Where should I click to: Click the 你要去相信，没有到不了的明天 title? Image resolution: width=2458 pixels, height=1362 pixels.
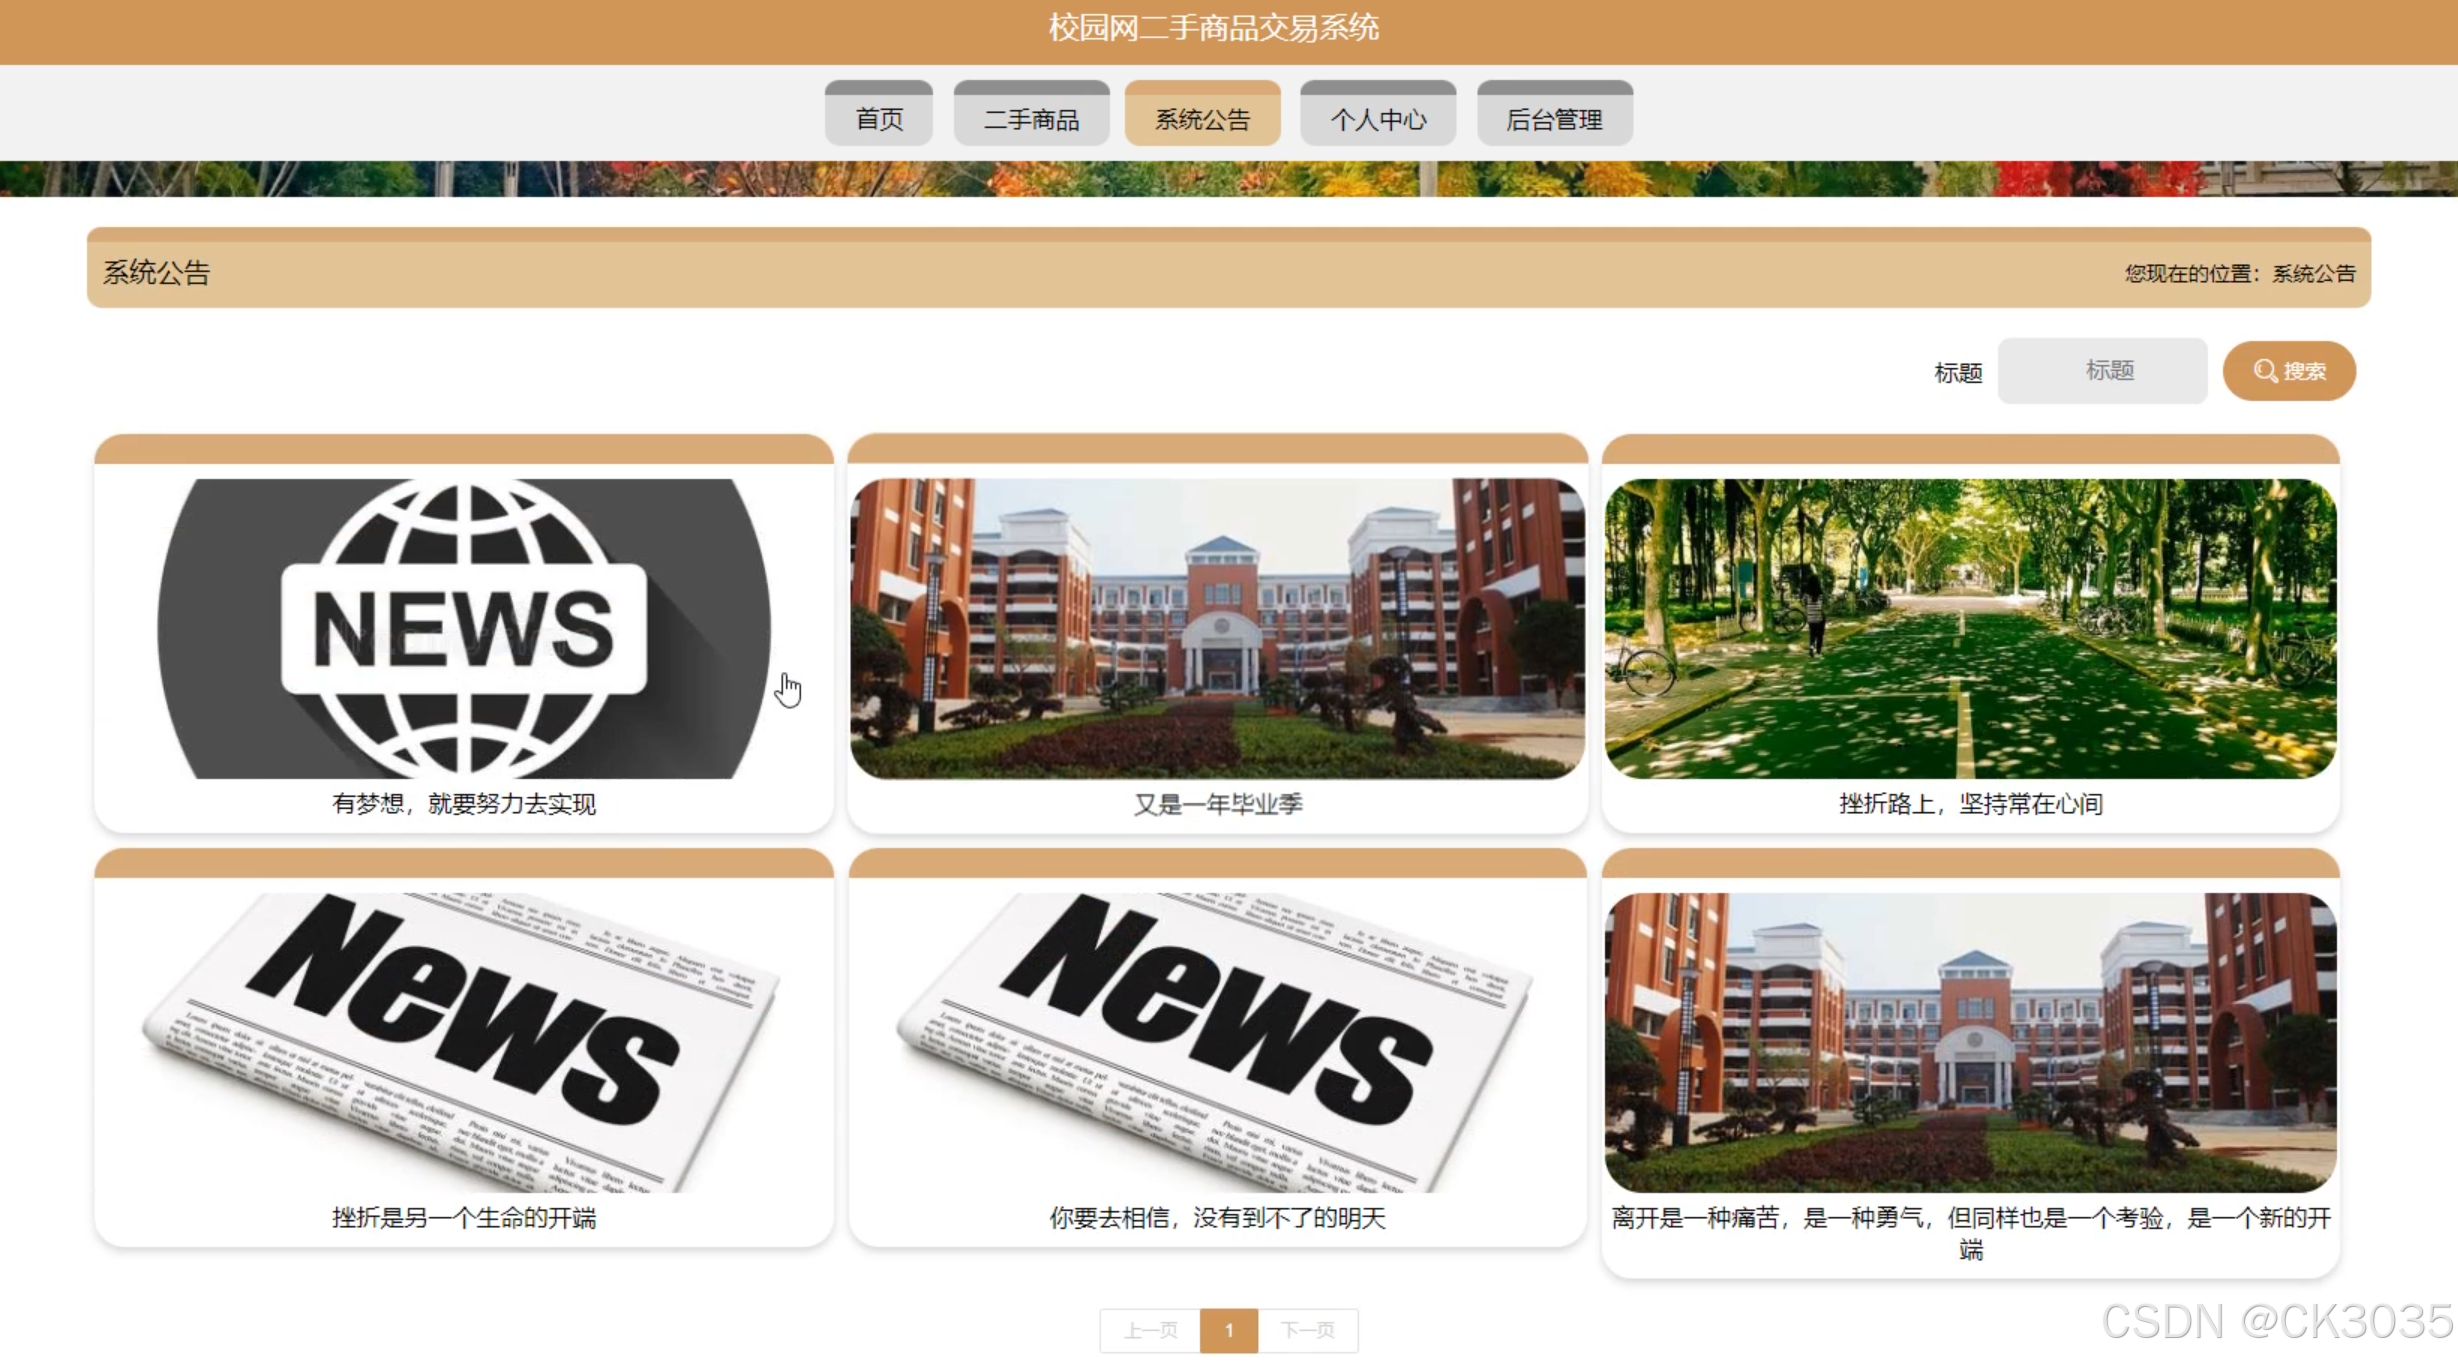pyautogui.click(x=1217, y=1218)
